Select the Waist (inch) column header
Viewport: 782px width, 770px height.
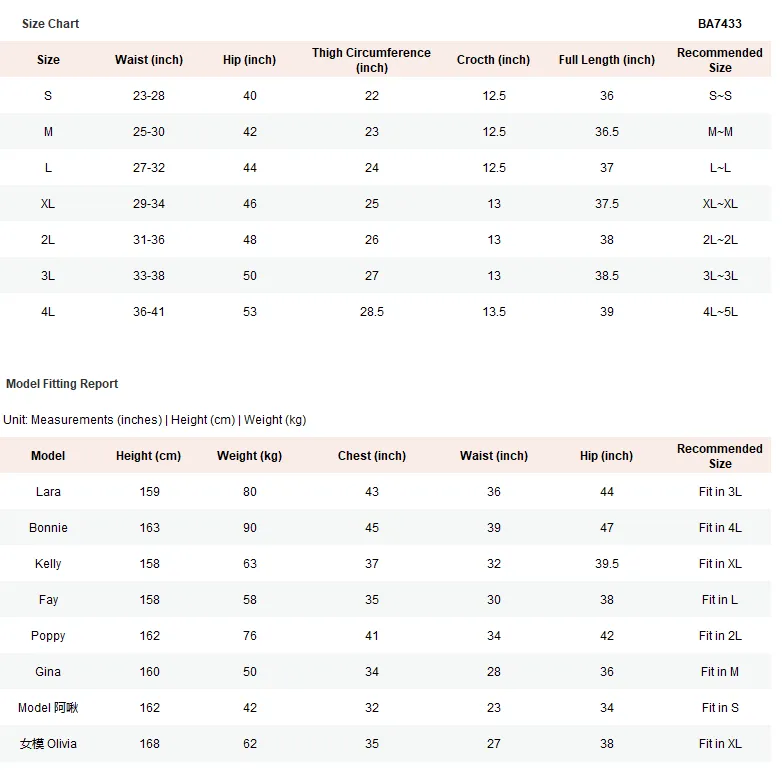(149, 60)
